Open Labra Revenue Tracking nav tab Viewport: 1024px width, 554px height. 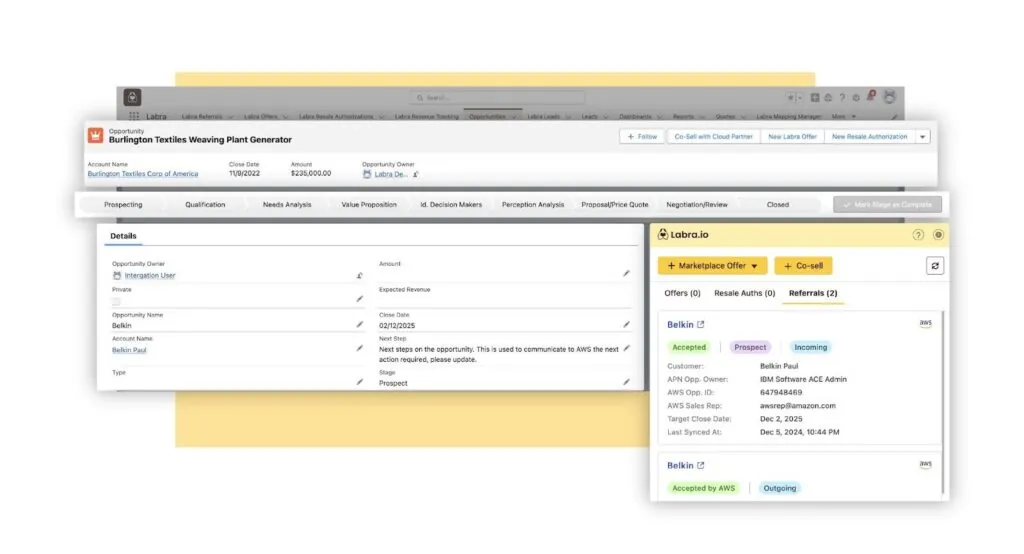point(426,117)
